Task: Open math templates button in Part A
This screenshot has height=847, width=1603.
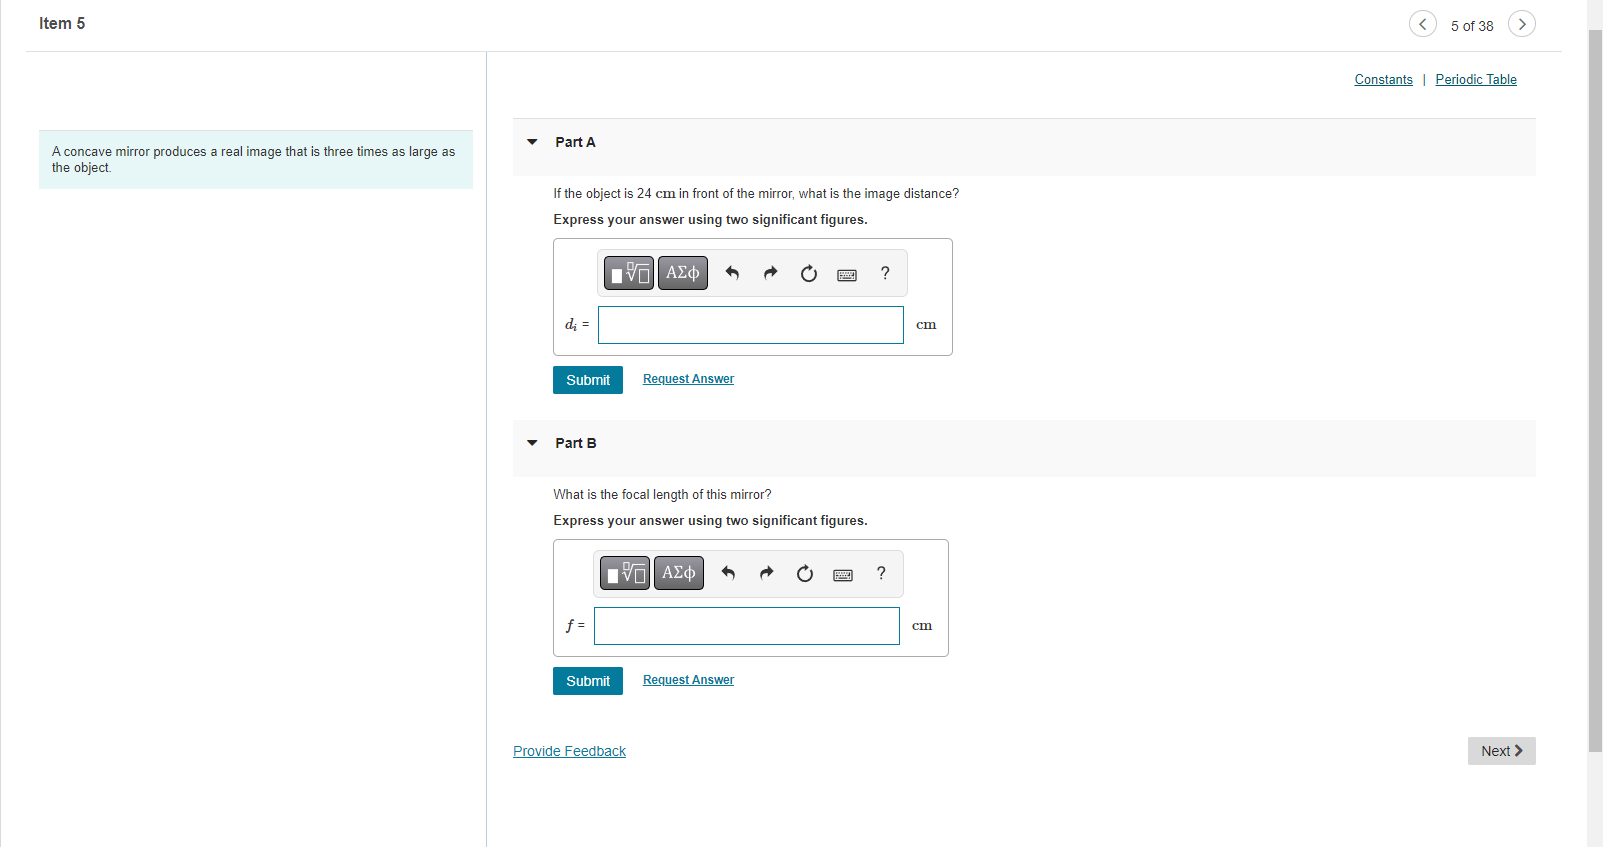Action: tap(629, 273)
